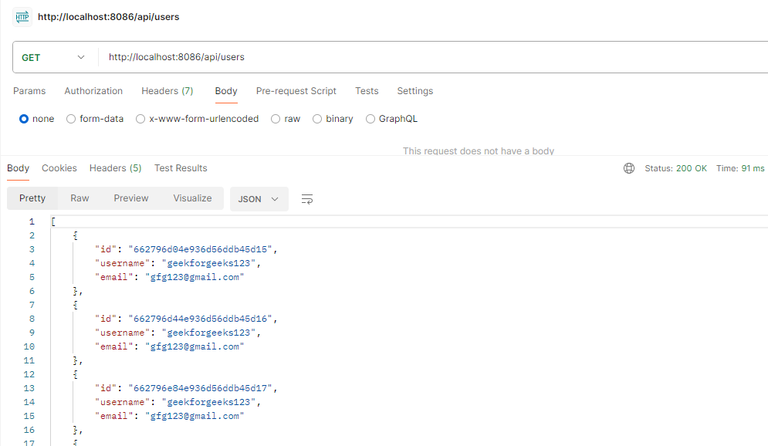Open the Test Results tab

(x=181, y=168)
